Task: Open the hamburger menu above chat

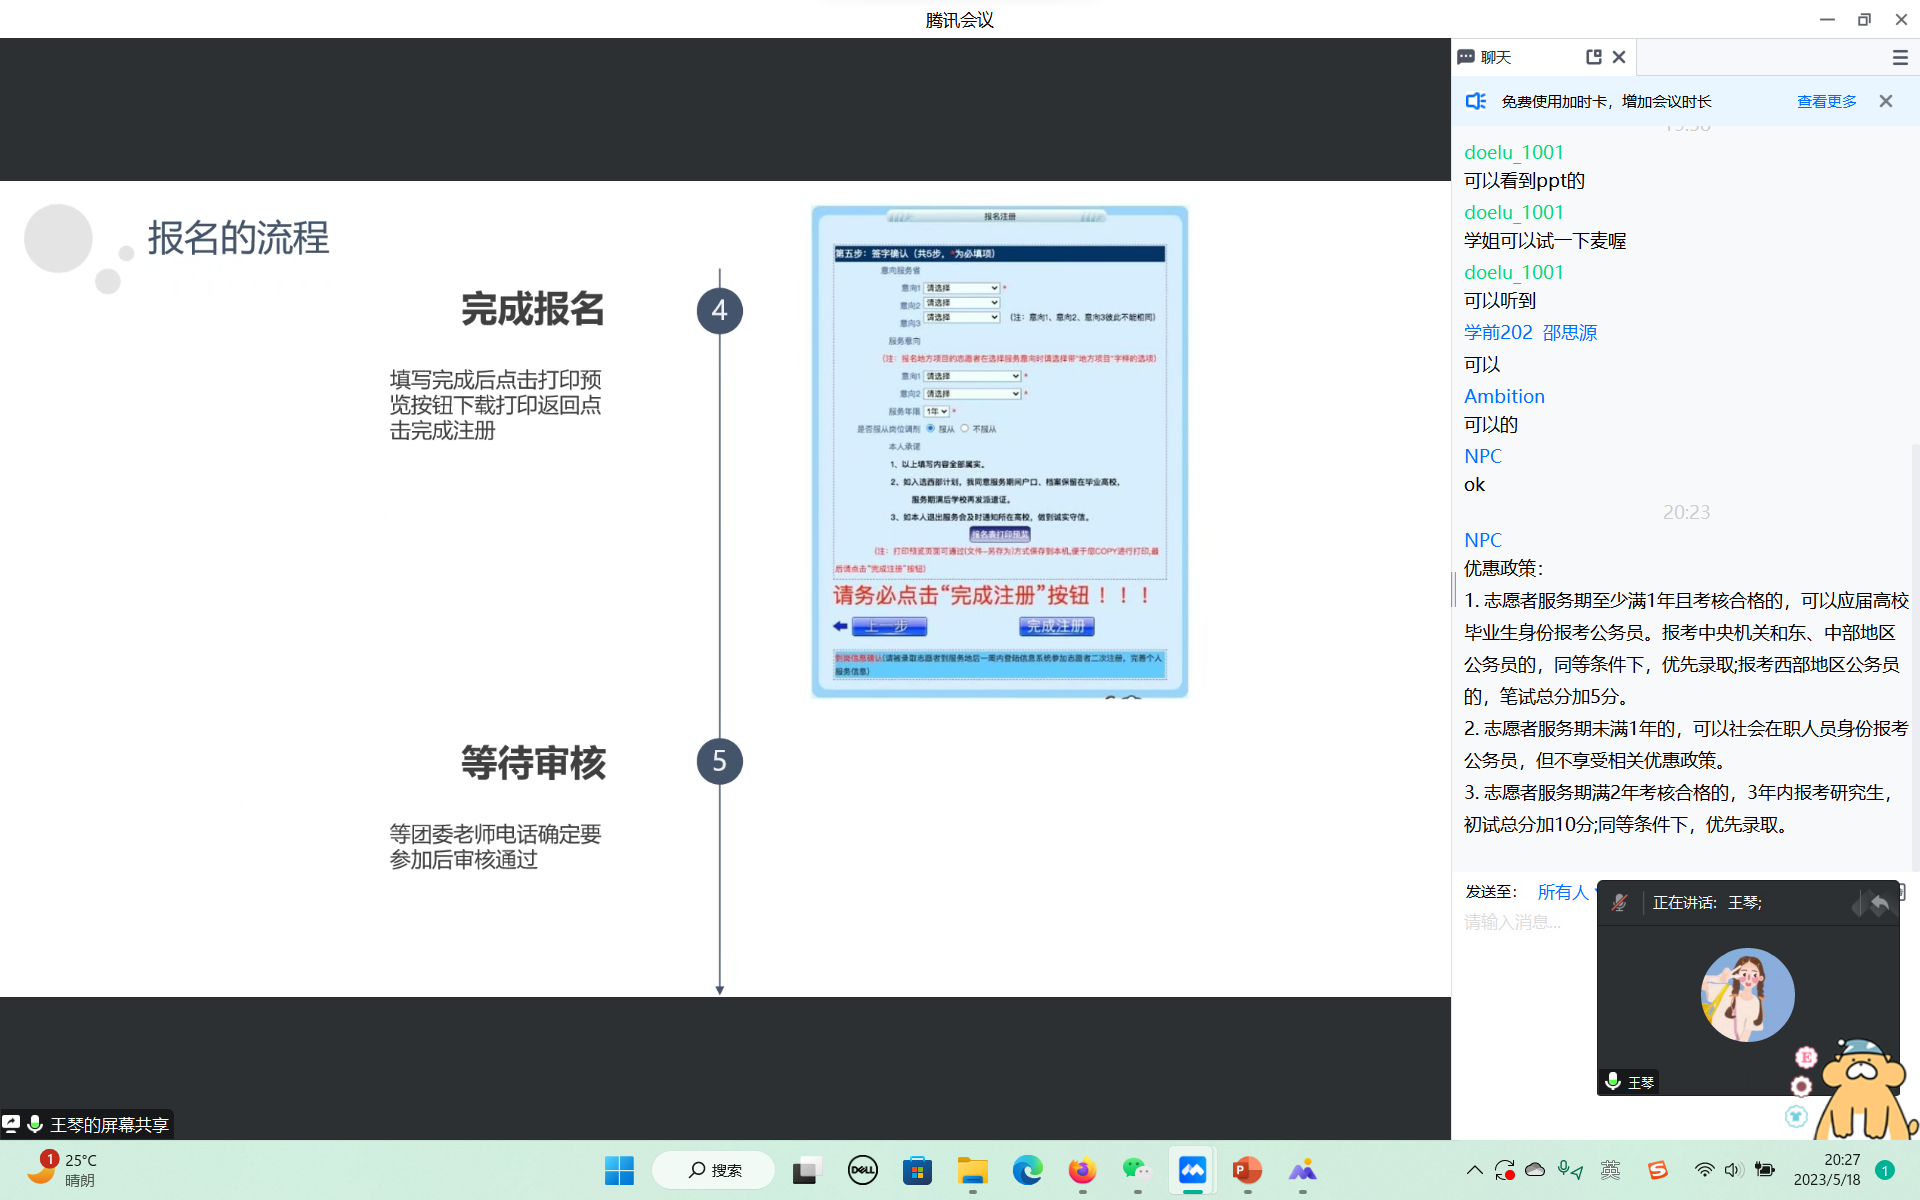Action: point(1900,58)
